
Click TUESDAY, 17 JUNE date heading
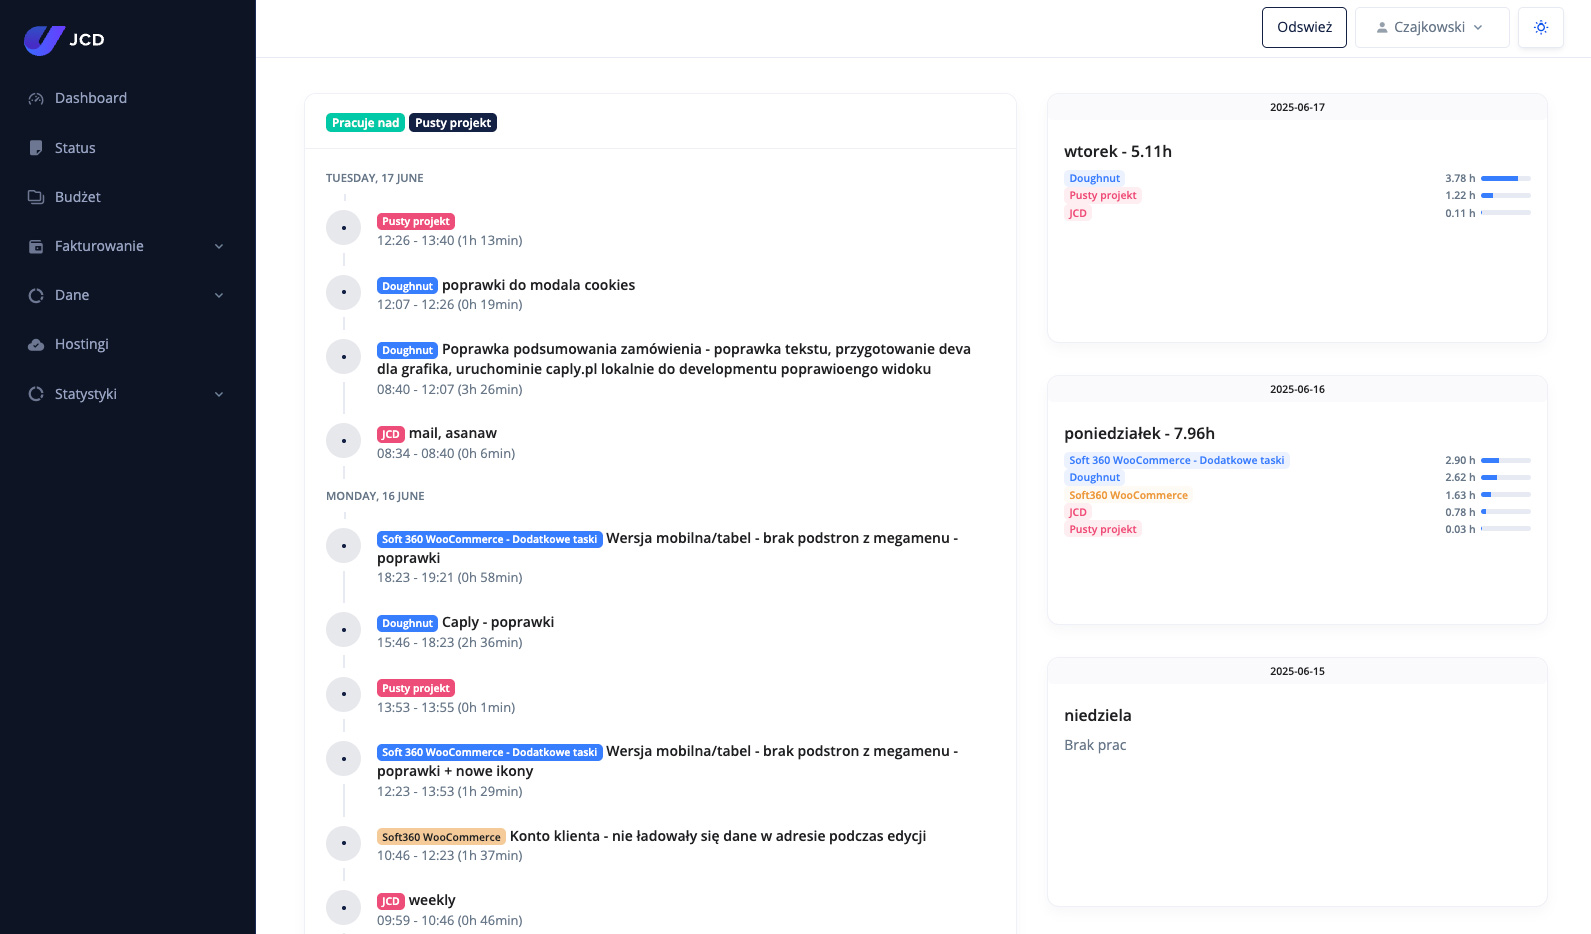[374, 178]
